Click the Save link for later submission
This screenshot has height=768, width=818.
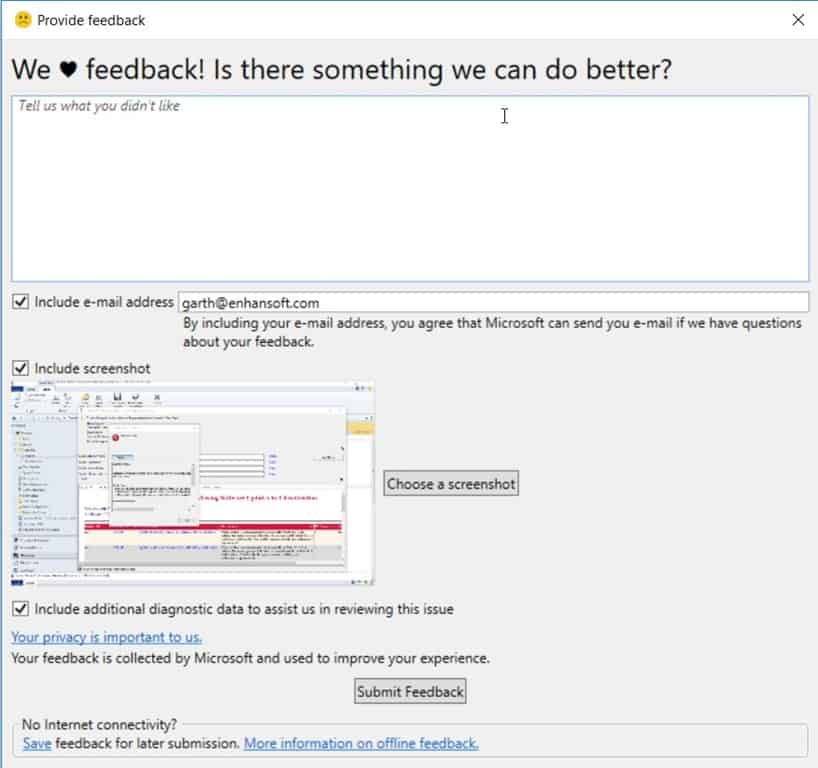[37, 743]
